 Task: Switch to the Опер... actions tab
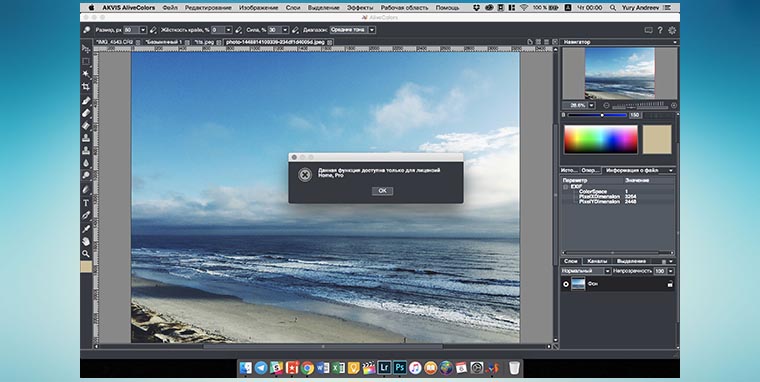pyautogui.click(x=590, y=171)
